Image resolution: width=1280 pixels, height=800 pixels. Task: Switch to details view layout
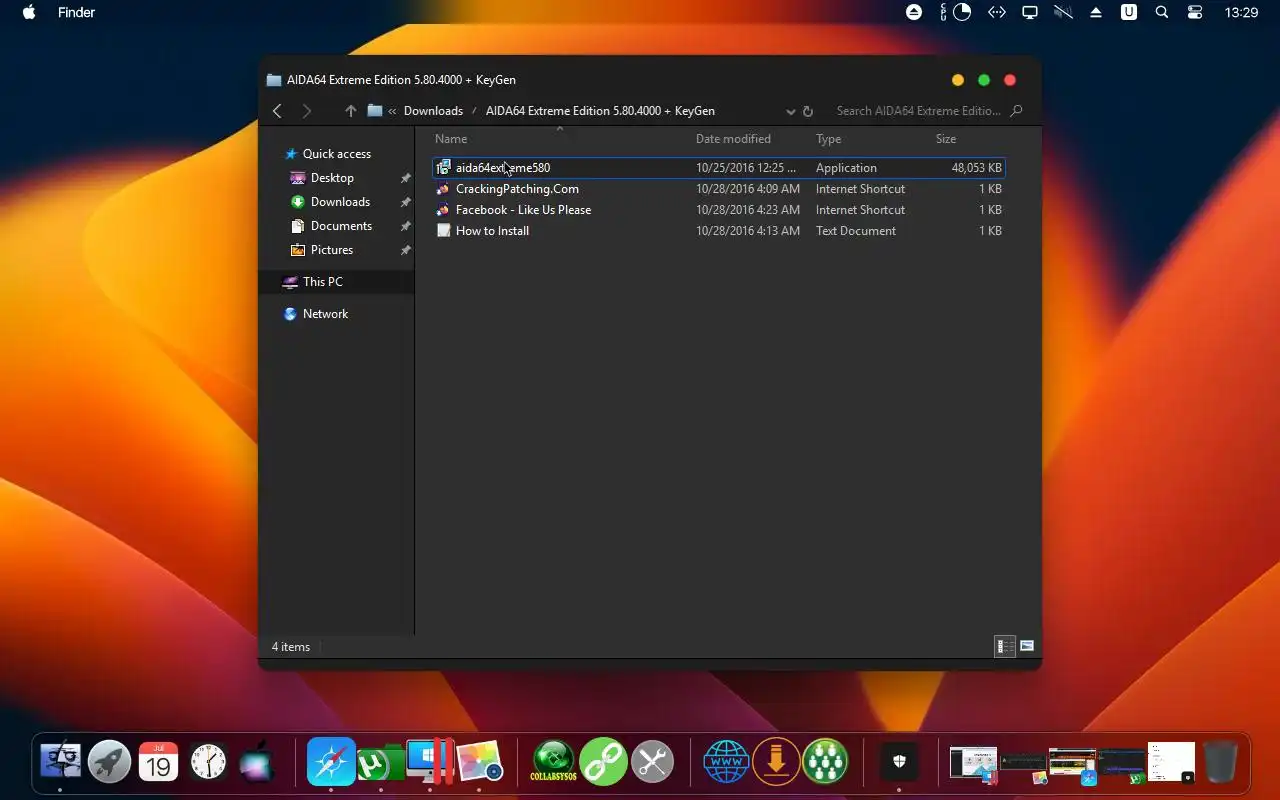[x=1005, y=647]
